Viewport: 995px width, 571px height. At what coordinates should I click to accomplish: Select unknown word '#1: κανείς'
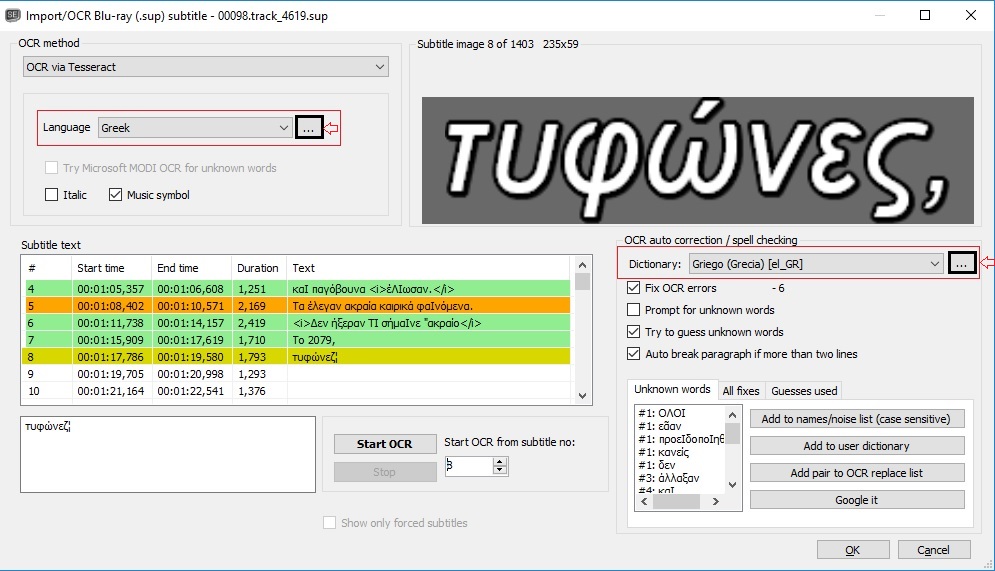(x=664, y=452)
